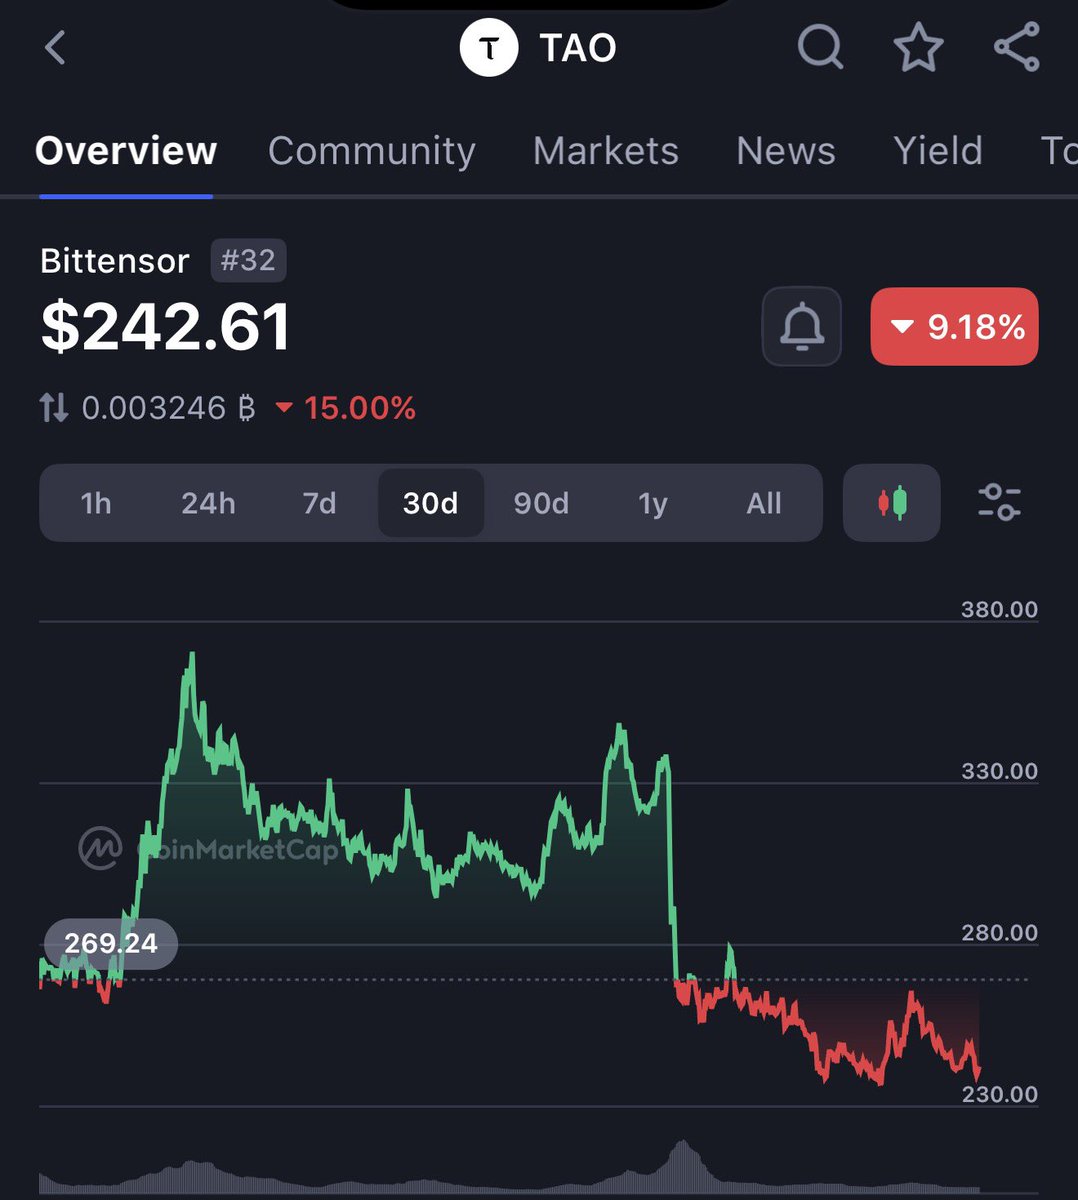Tap the #32 rank badge
Viewport: 1078px width, 1200px height.
click(x=248, y=261)
